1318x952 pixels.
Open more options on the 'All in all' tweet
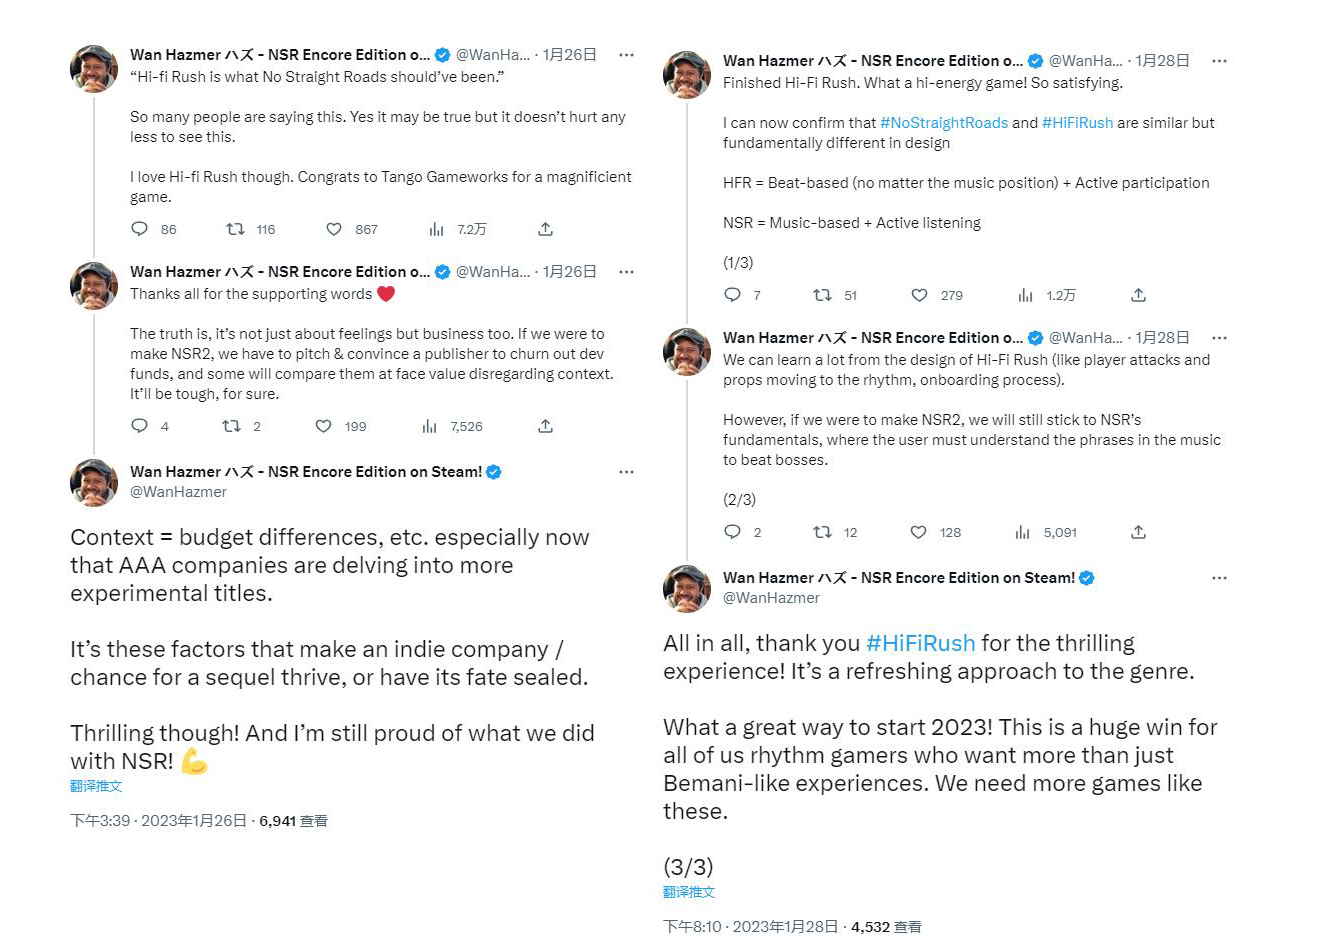point(1219,578)
